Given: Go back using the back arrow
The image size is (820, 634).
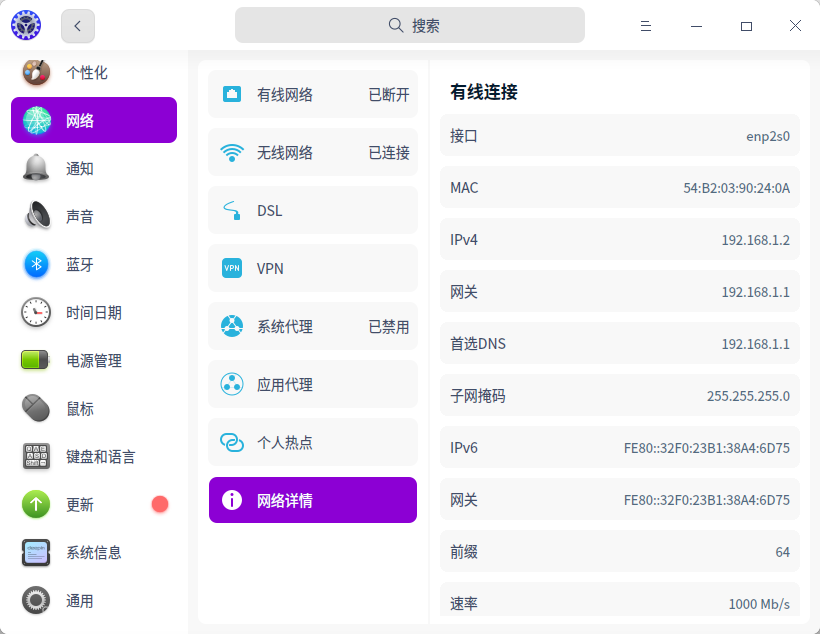Looking at the screenshot, I should [x=78, y=26].
